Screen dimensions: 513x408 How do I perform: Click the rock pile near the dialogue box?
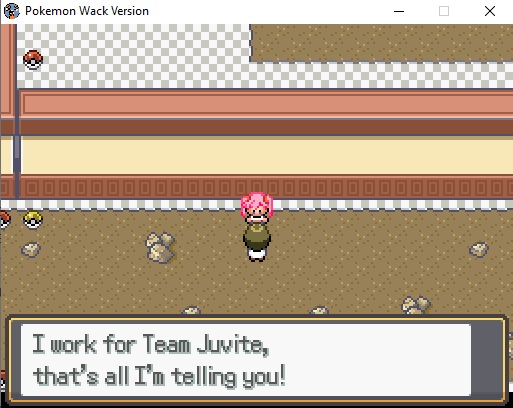pyautogui.click(x=416, y=305)
